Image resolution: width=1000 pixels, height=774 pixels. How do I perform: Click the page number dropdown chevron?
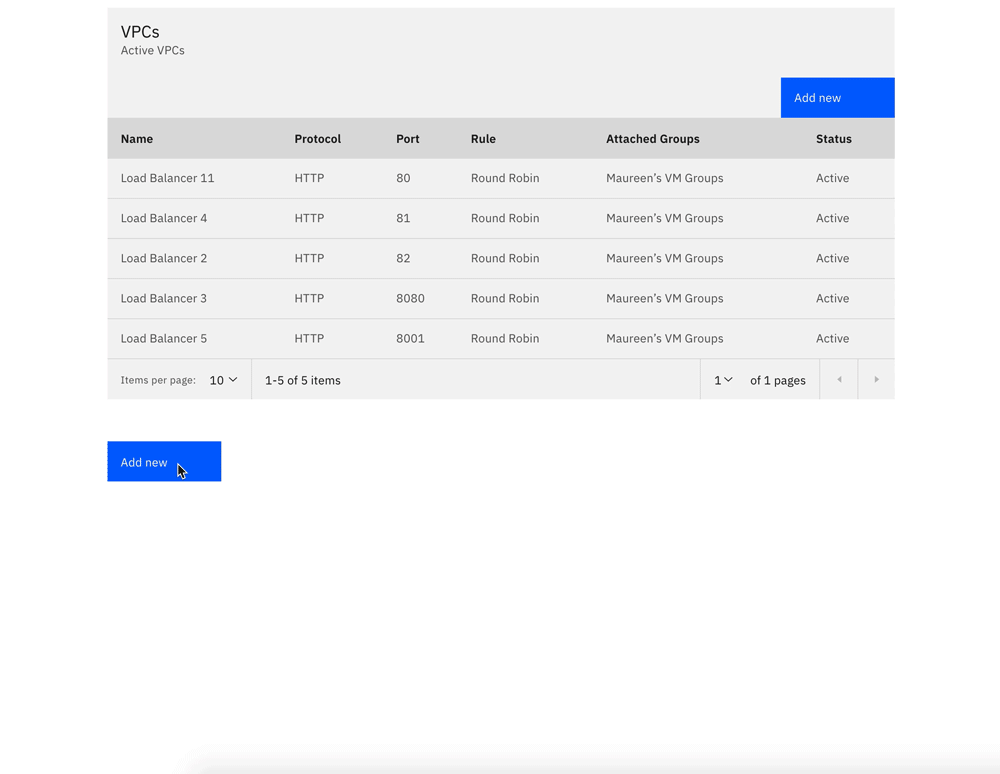729,379
